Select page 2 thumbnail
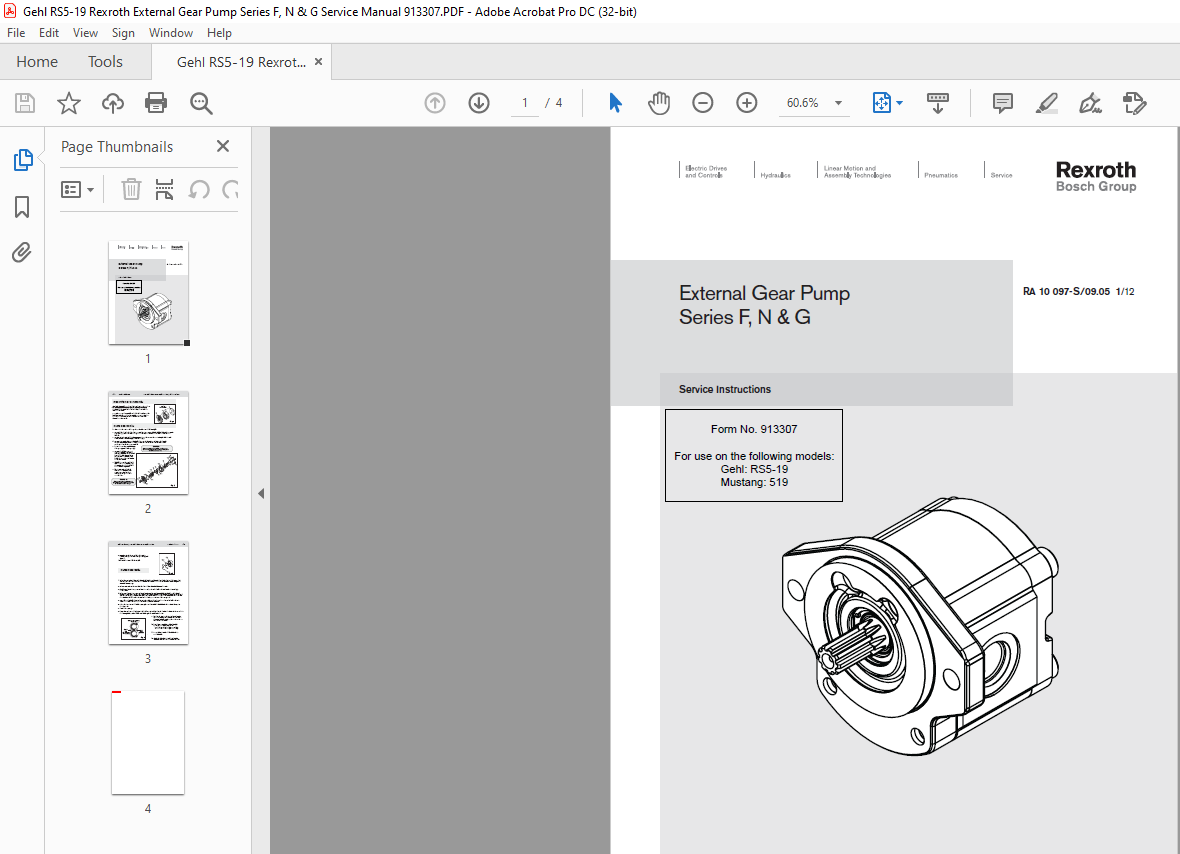 (148, 442)
